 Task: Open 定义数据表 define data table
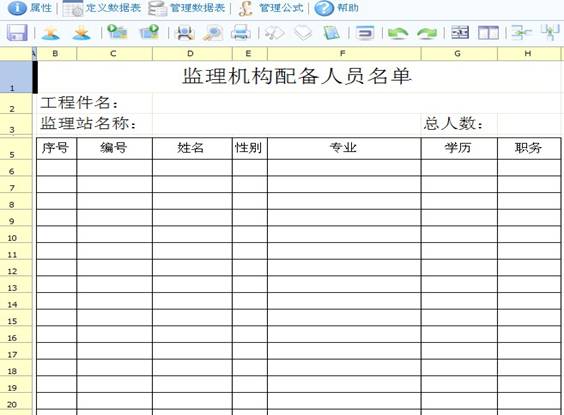[x=102, y=8]
